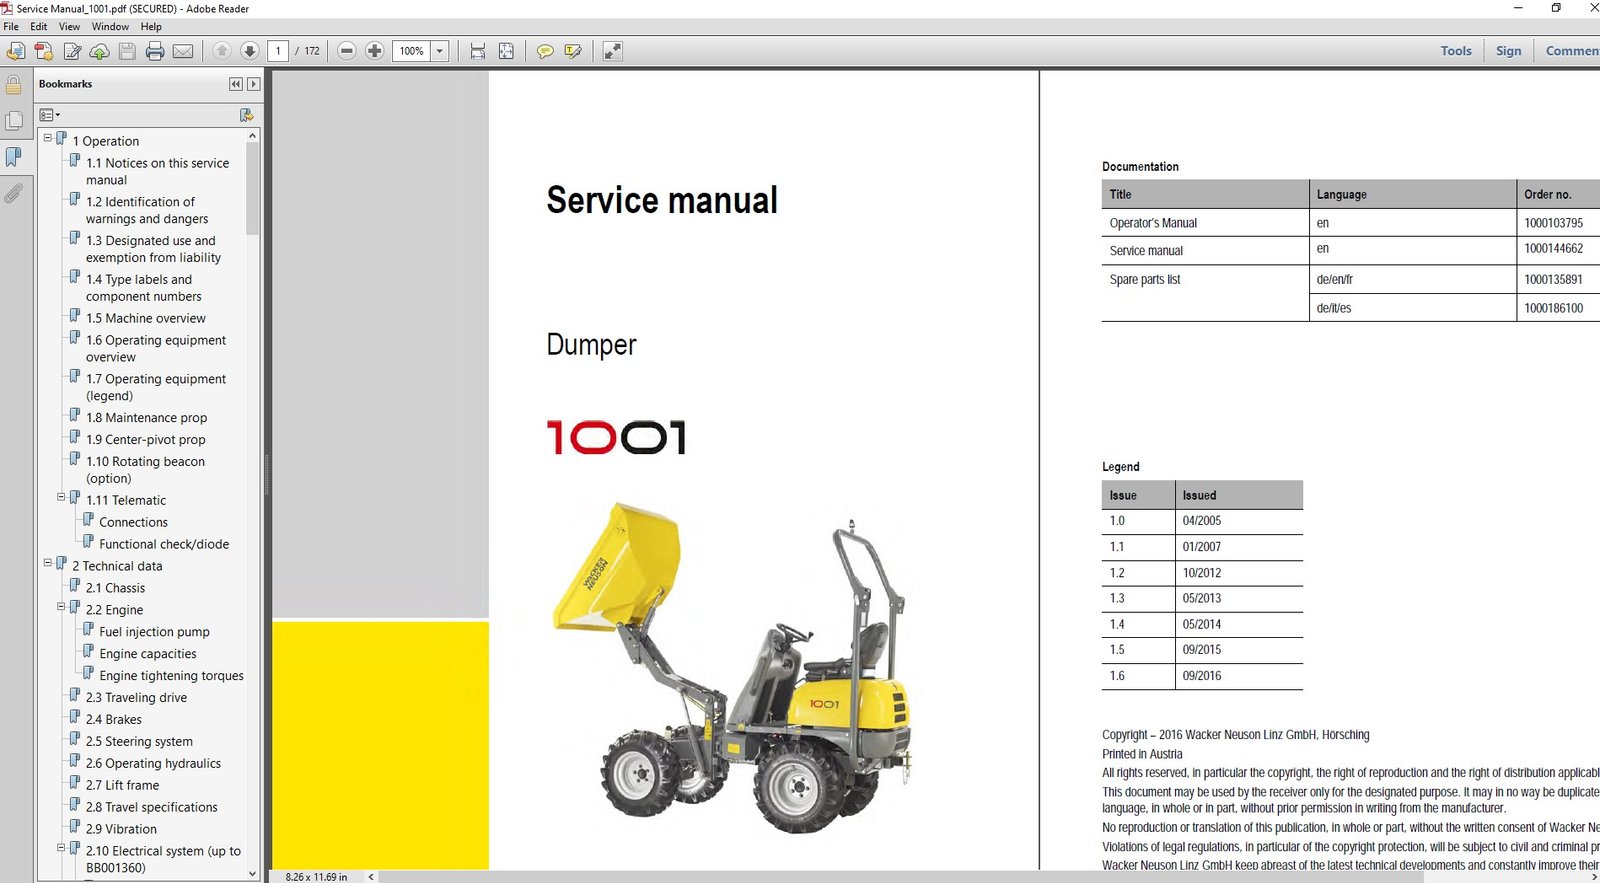
Task: Select the Highlight text tool
Action: pos(573,51)
